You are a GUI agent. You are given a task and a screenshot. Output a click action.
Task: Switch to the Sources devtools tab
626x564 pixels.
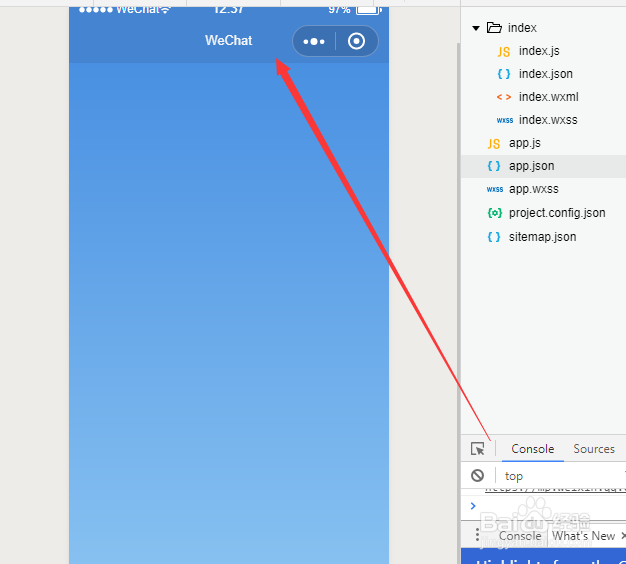[x=594, y=449]
